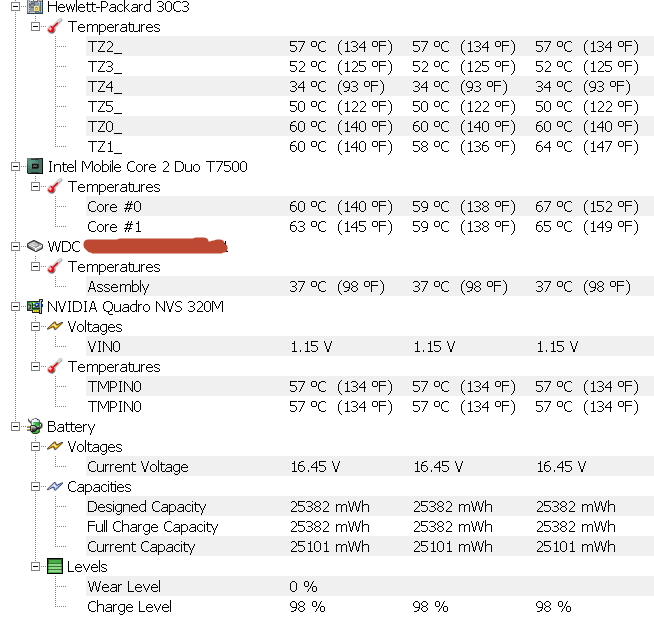Click thermometer icon under NVIDIA Quadro
This screenshot has height=623, width=654.
[x=55, y=367]
